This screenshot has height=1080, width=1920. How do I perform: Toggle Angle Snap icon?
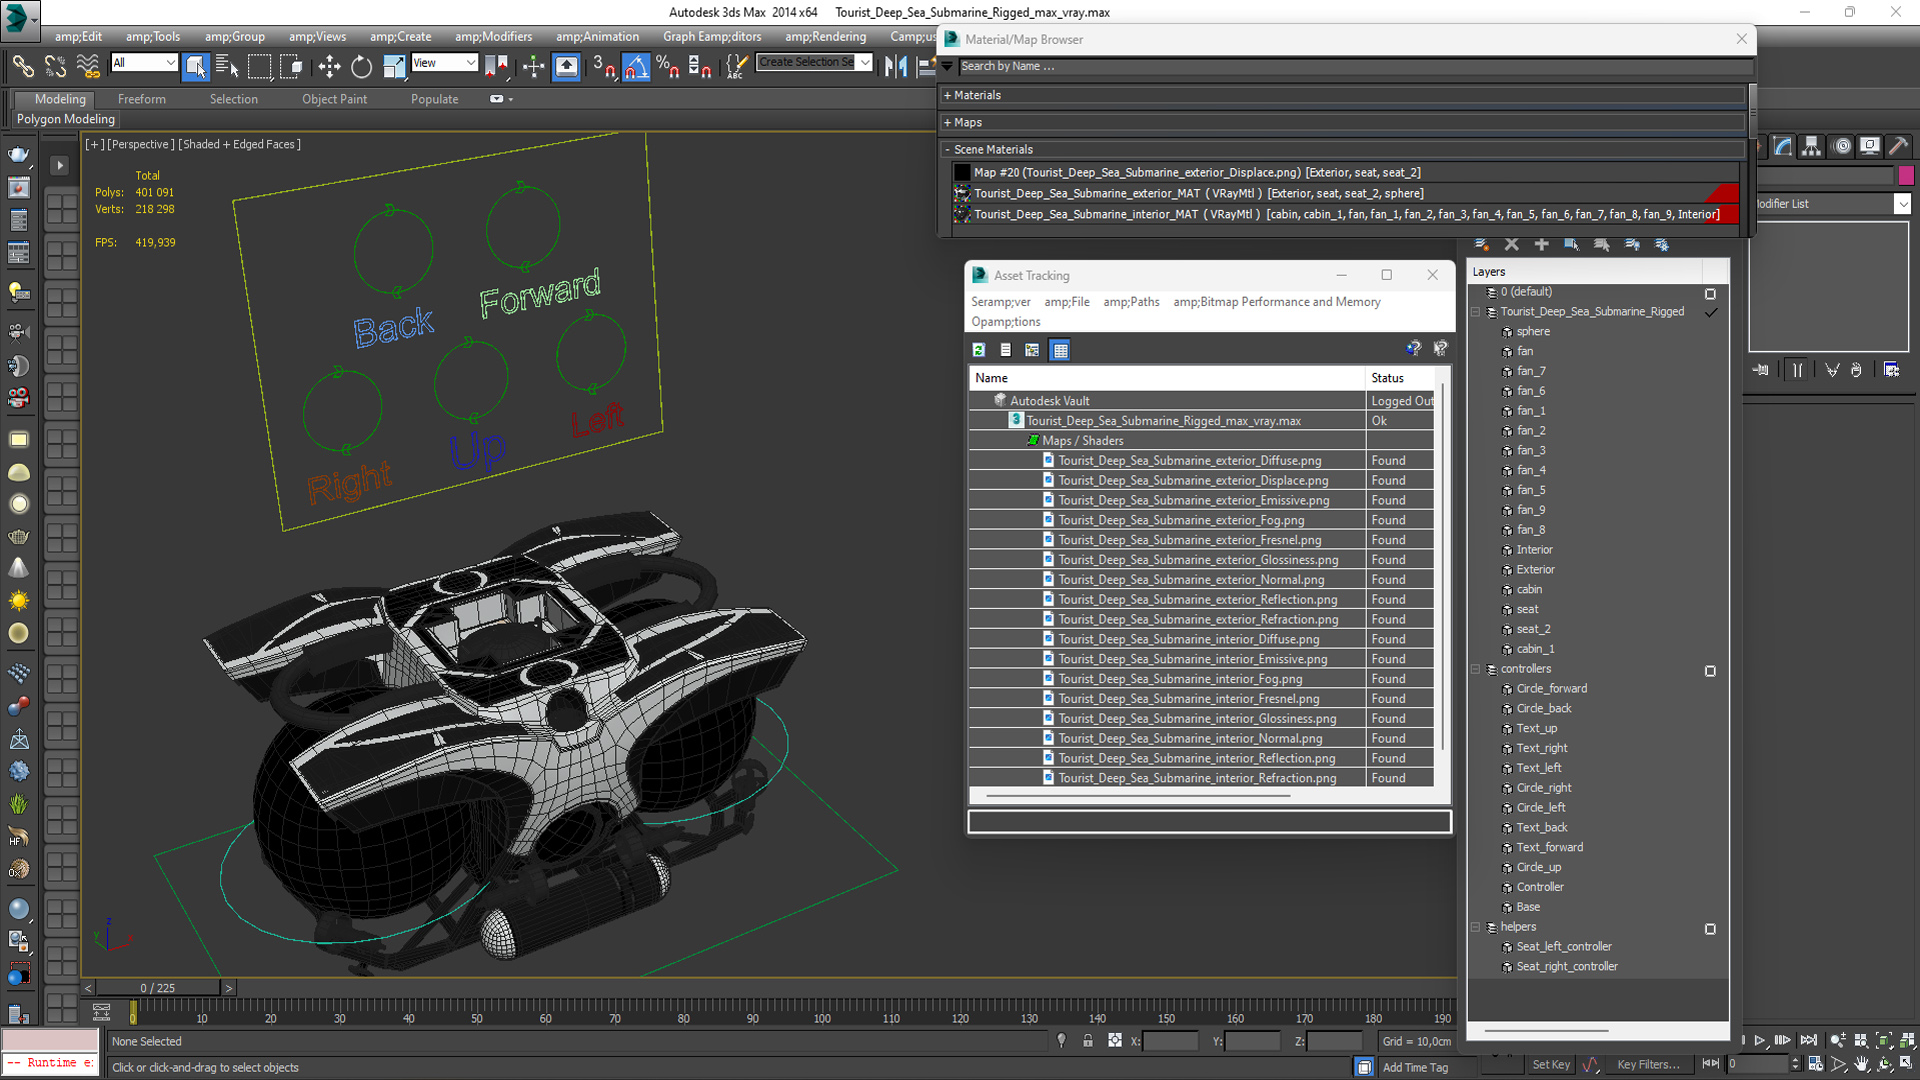pos(636,66)
